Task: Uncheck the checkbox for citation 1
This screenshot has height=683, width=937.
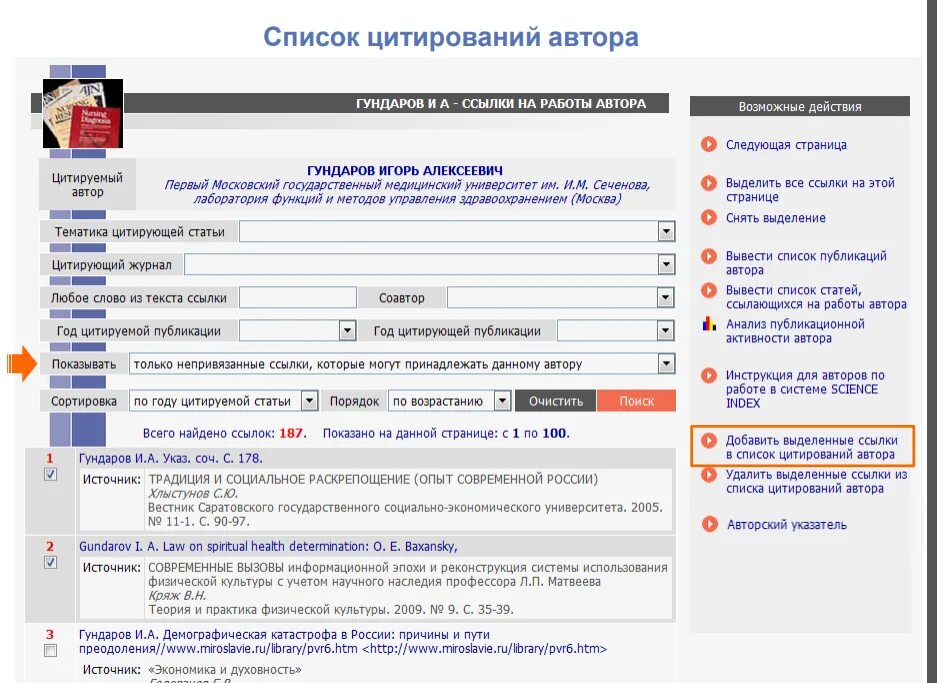Action: (51, 474)
